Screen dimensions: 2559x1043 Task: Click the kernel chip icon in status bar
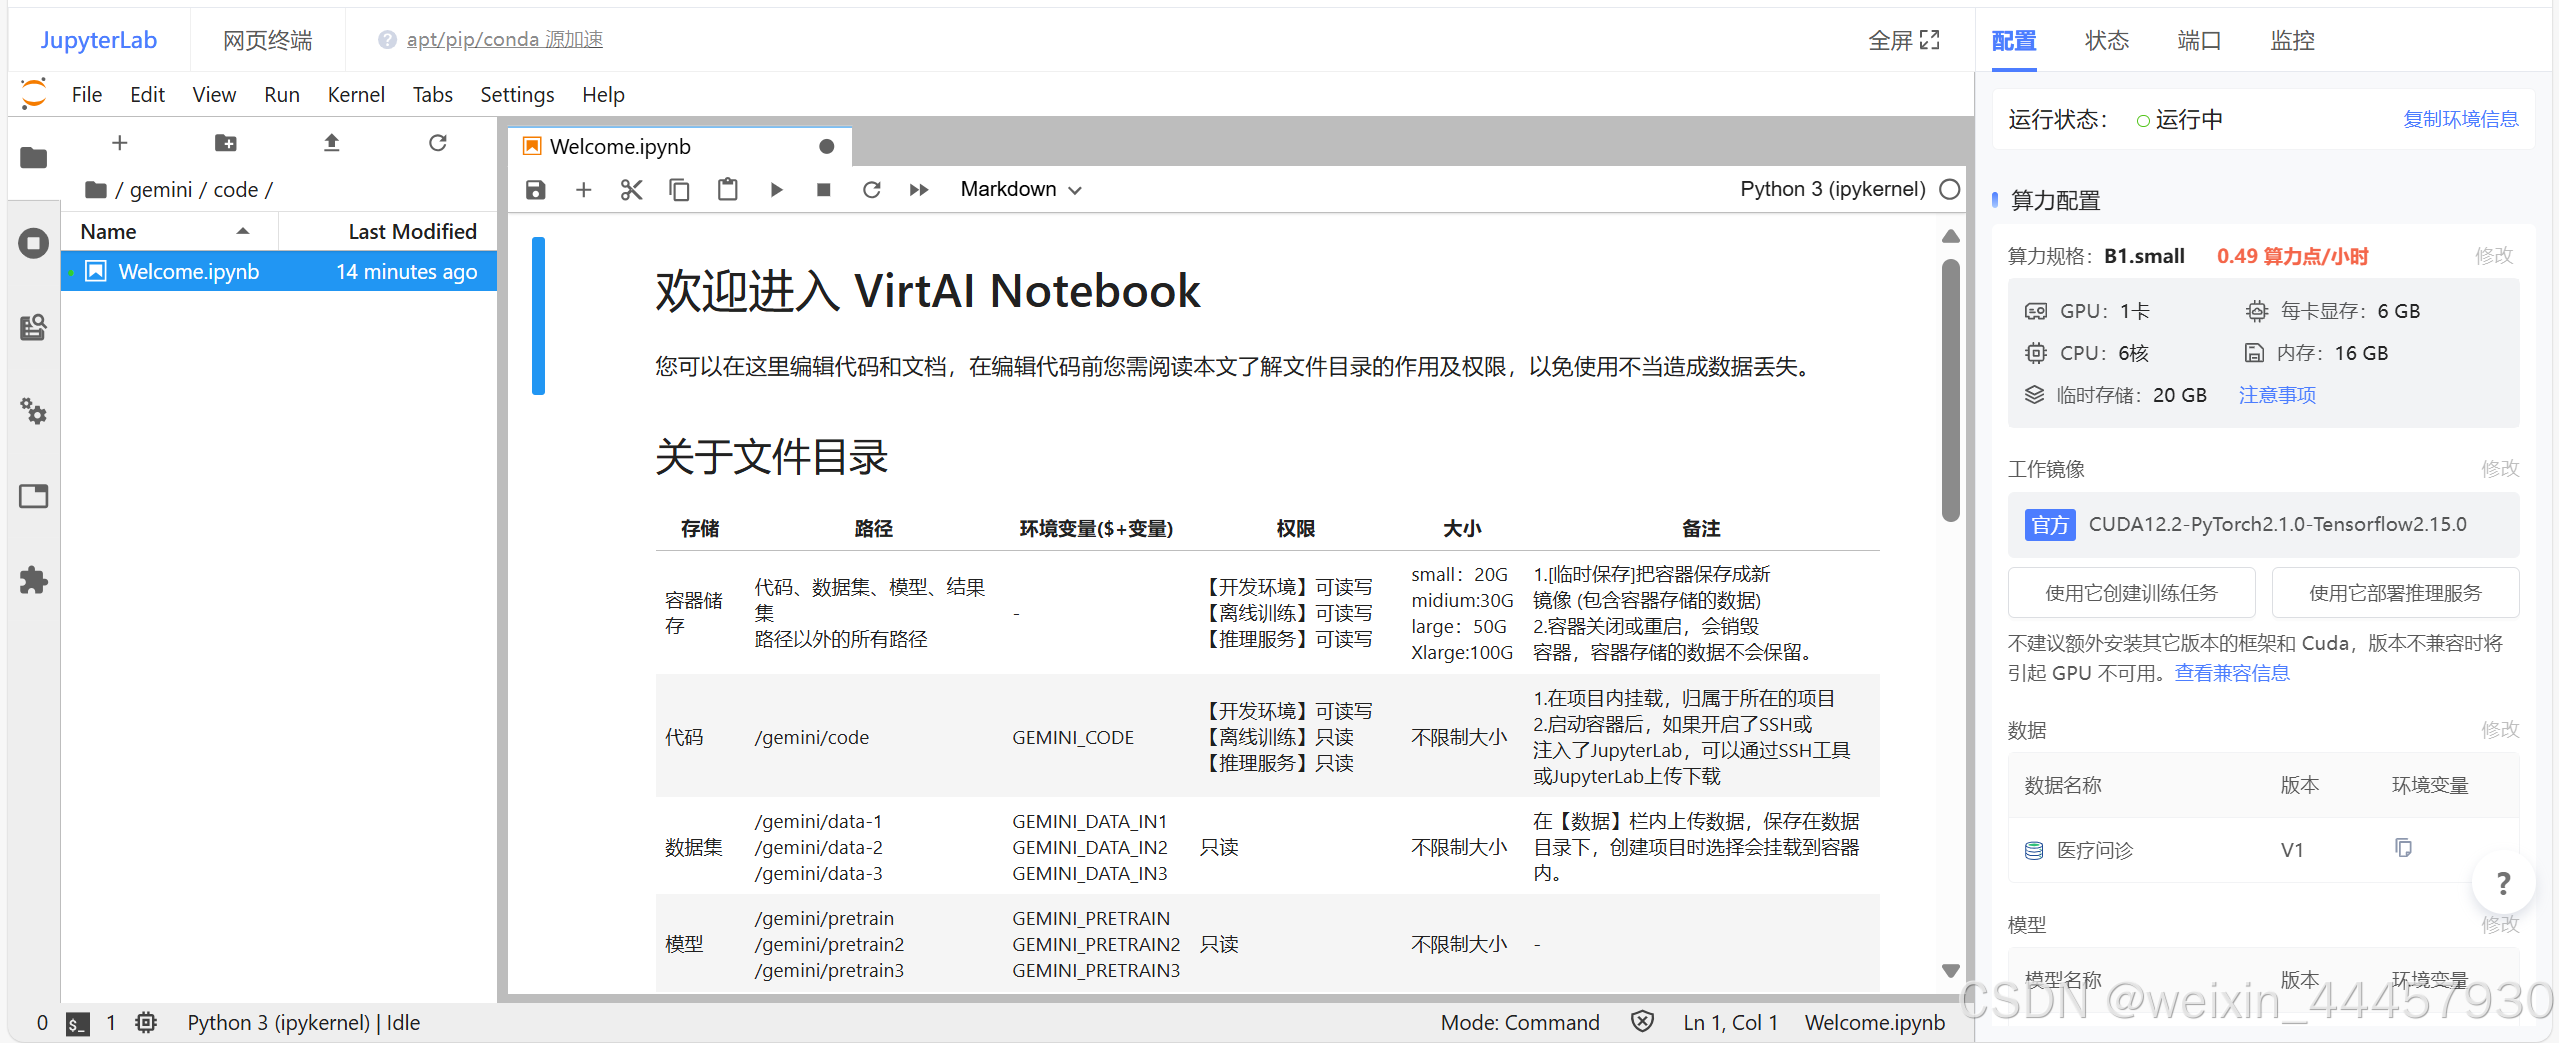coord(146,1022)
